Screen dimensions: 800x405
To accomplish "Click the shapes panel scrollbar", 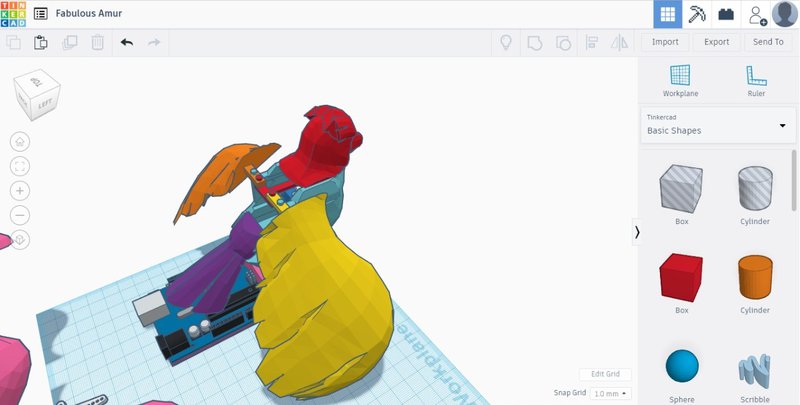I will [x=793, y=180].
